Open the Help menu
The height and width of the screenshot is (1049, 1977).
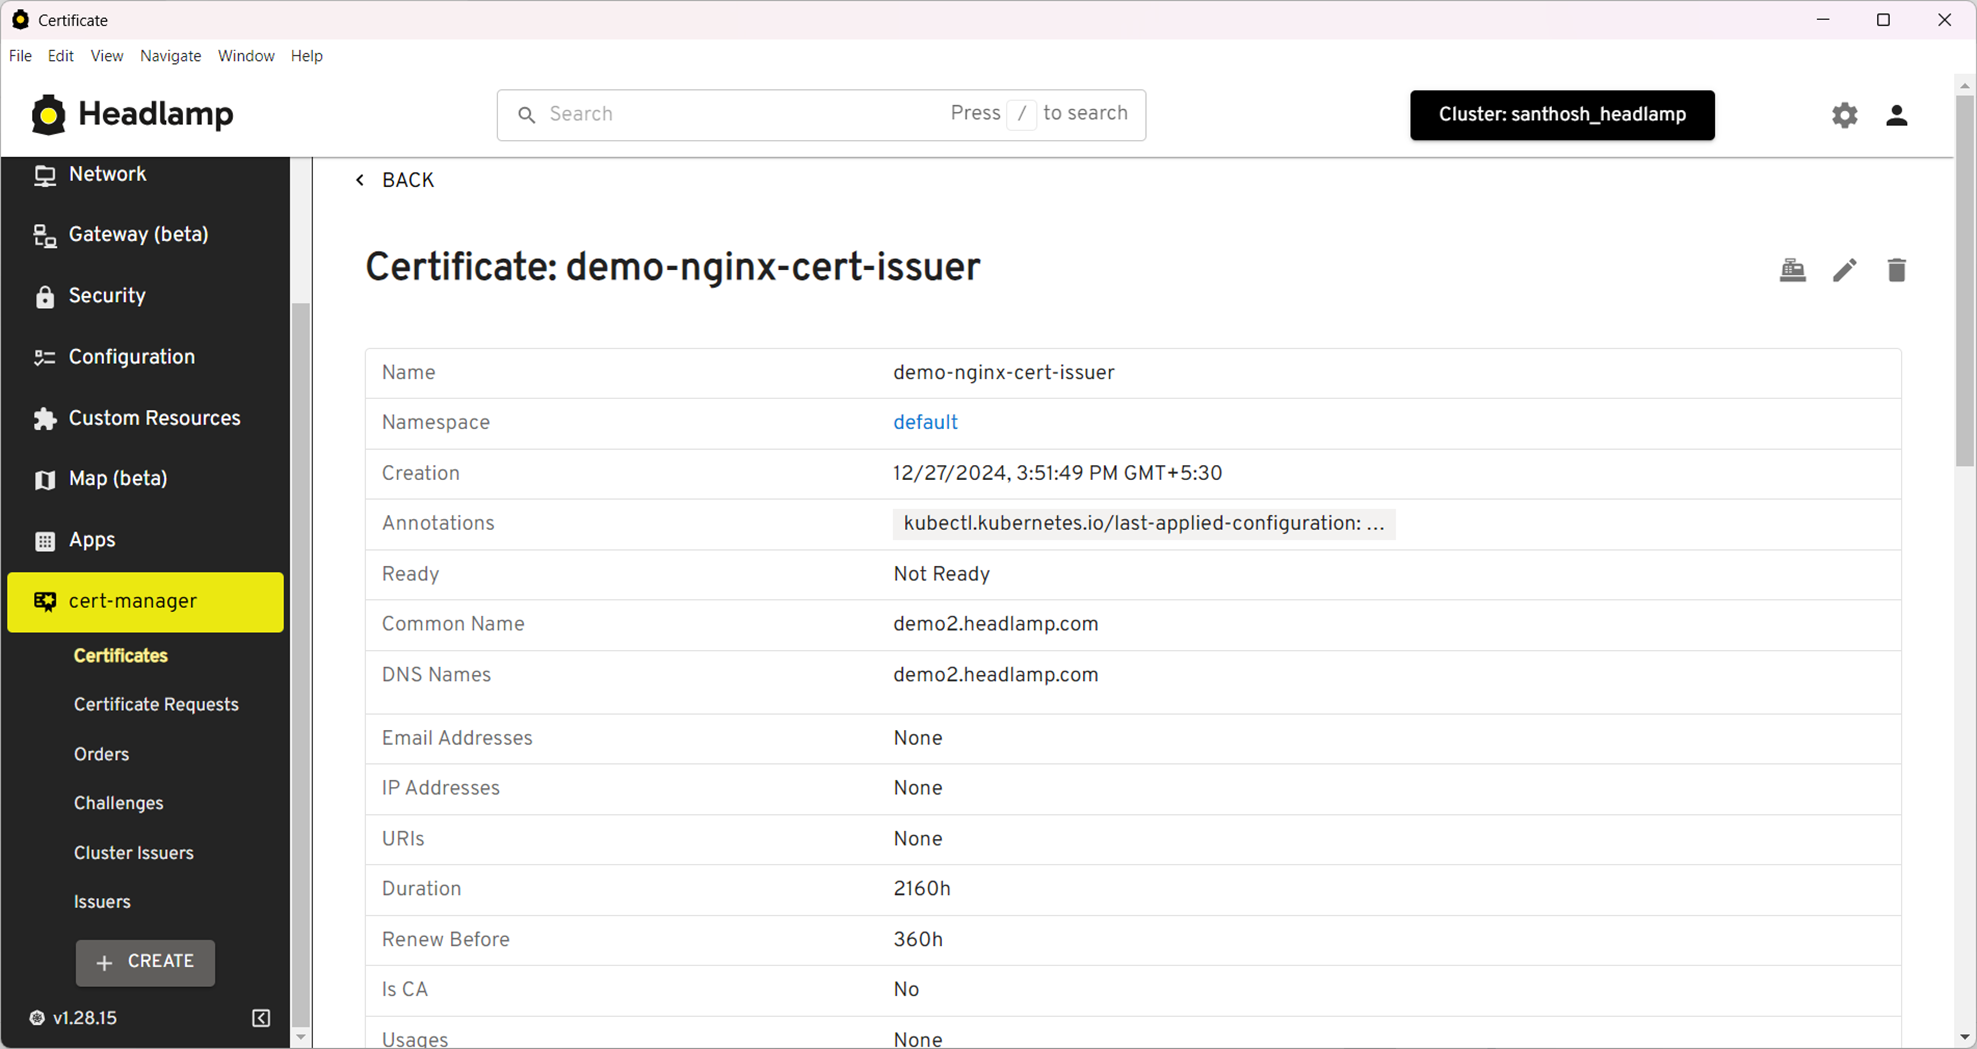click(x=307, y=56)
